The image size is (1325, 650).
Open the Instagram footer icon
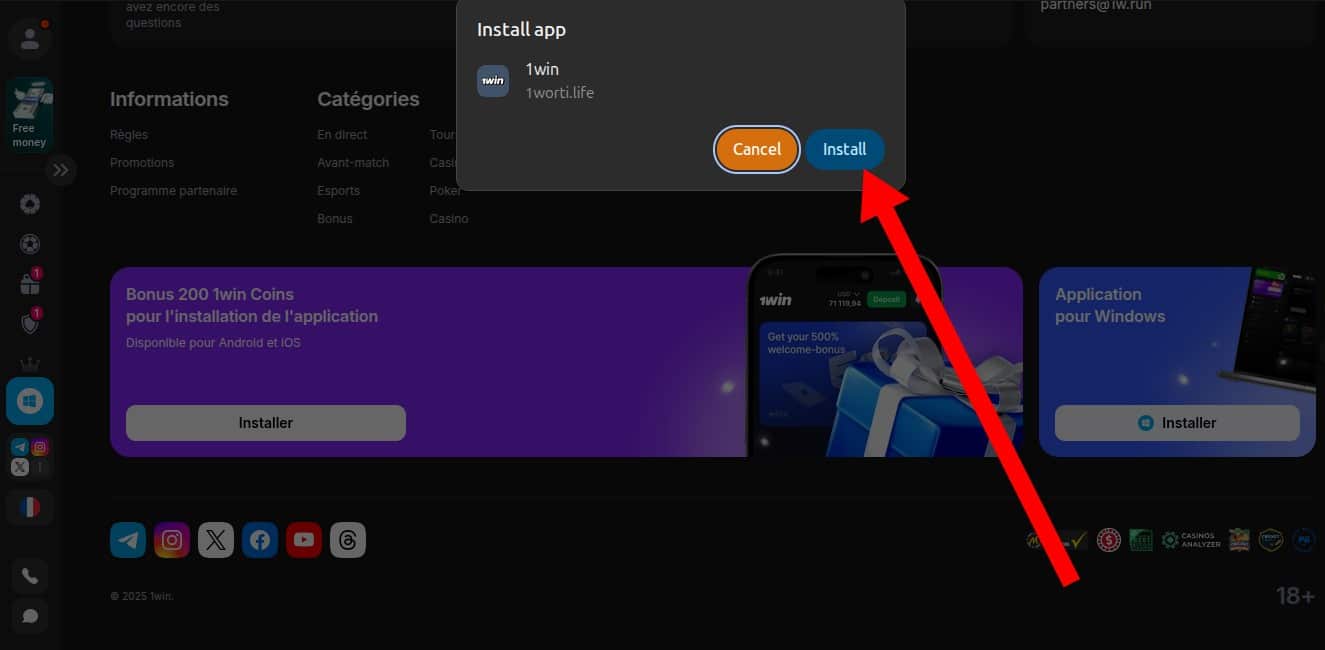(172, 540)
